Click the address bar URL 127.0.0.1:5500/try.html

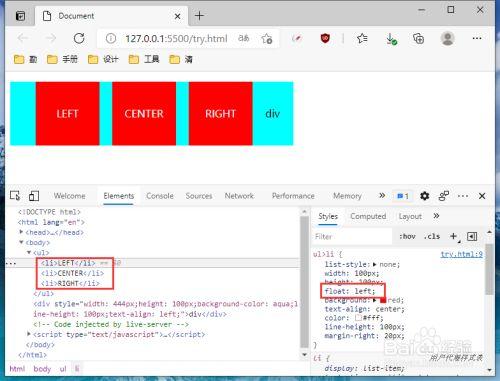176,39
